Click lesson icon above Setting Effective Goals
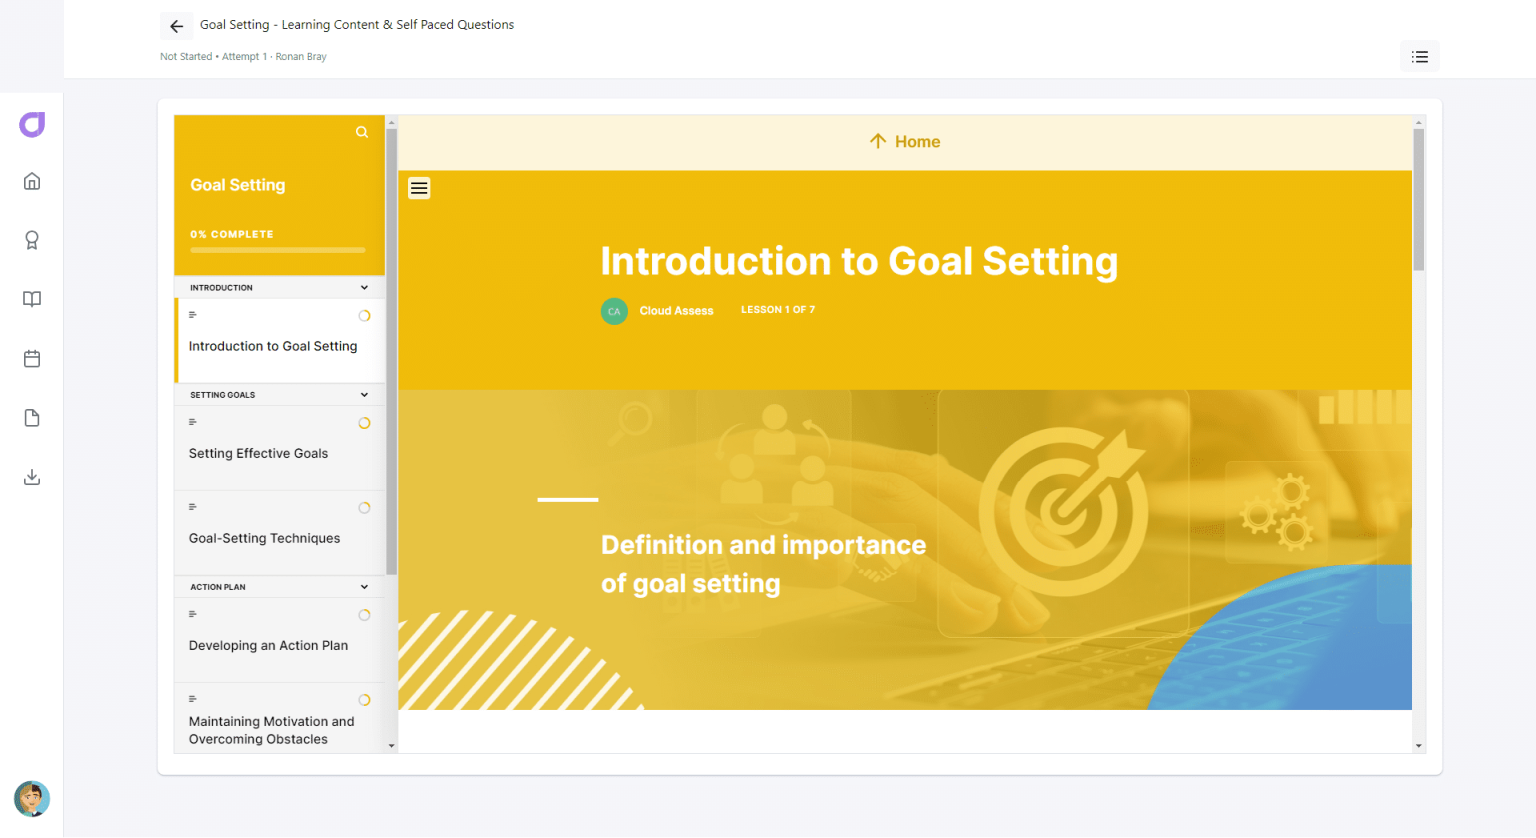Screen dimensions: 1536x838 click(x=193, y=422)
